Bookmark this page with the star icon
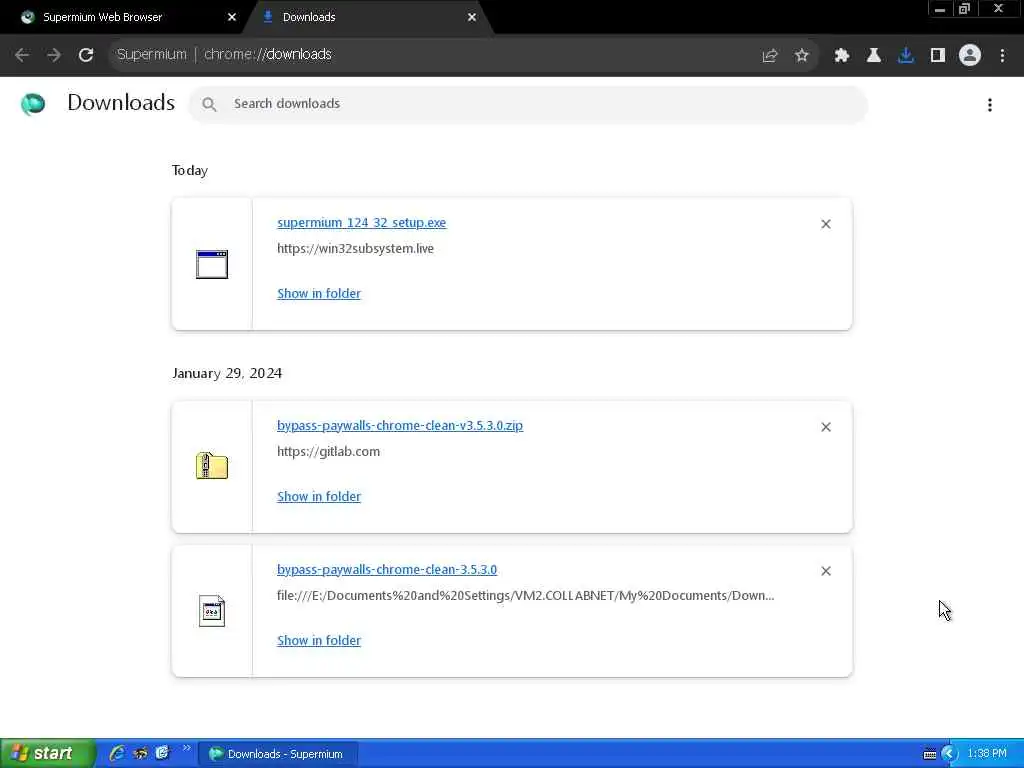Image resolution: width=1024 pixels, height=768 pixels. coord(802,56)
